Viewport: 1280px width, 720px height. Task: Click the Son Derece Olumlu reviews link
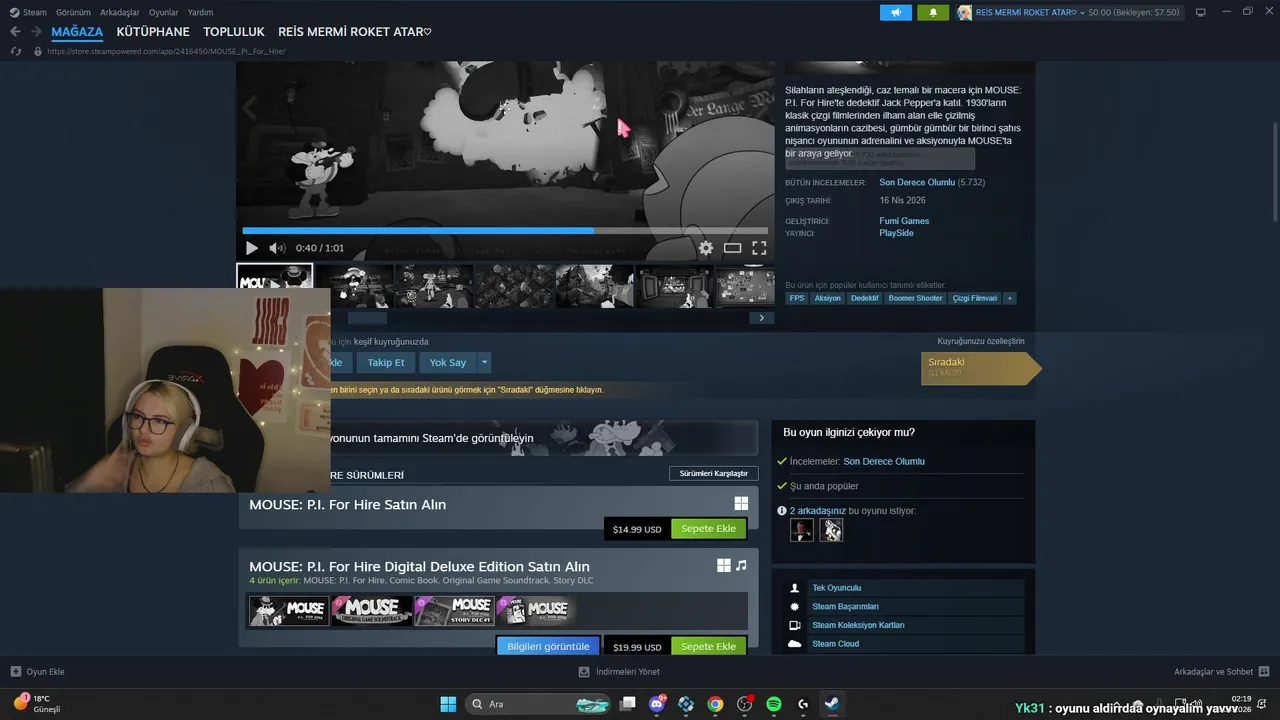point(917,183)
